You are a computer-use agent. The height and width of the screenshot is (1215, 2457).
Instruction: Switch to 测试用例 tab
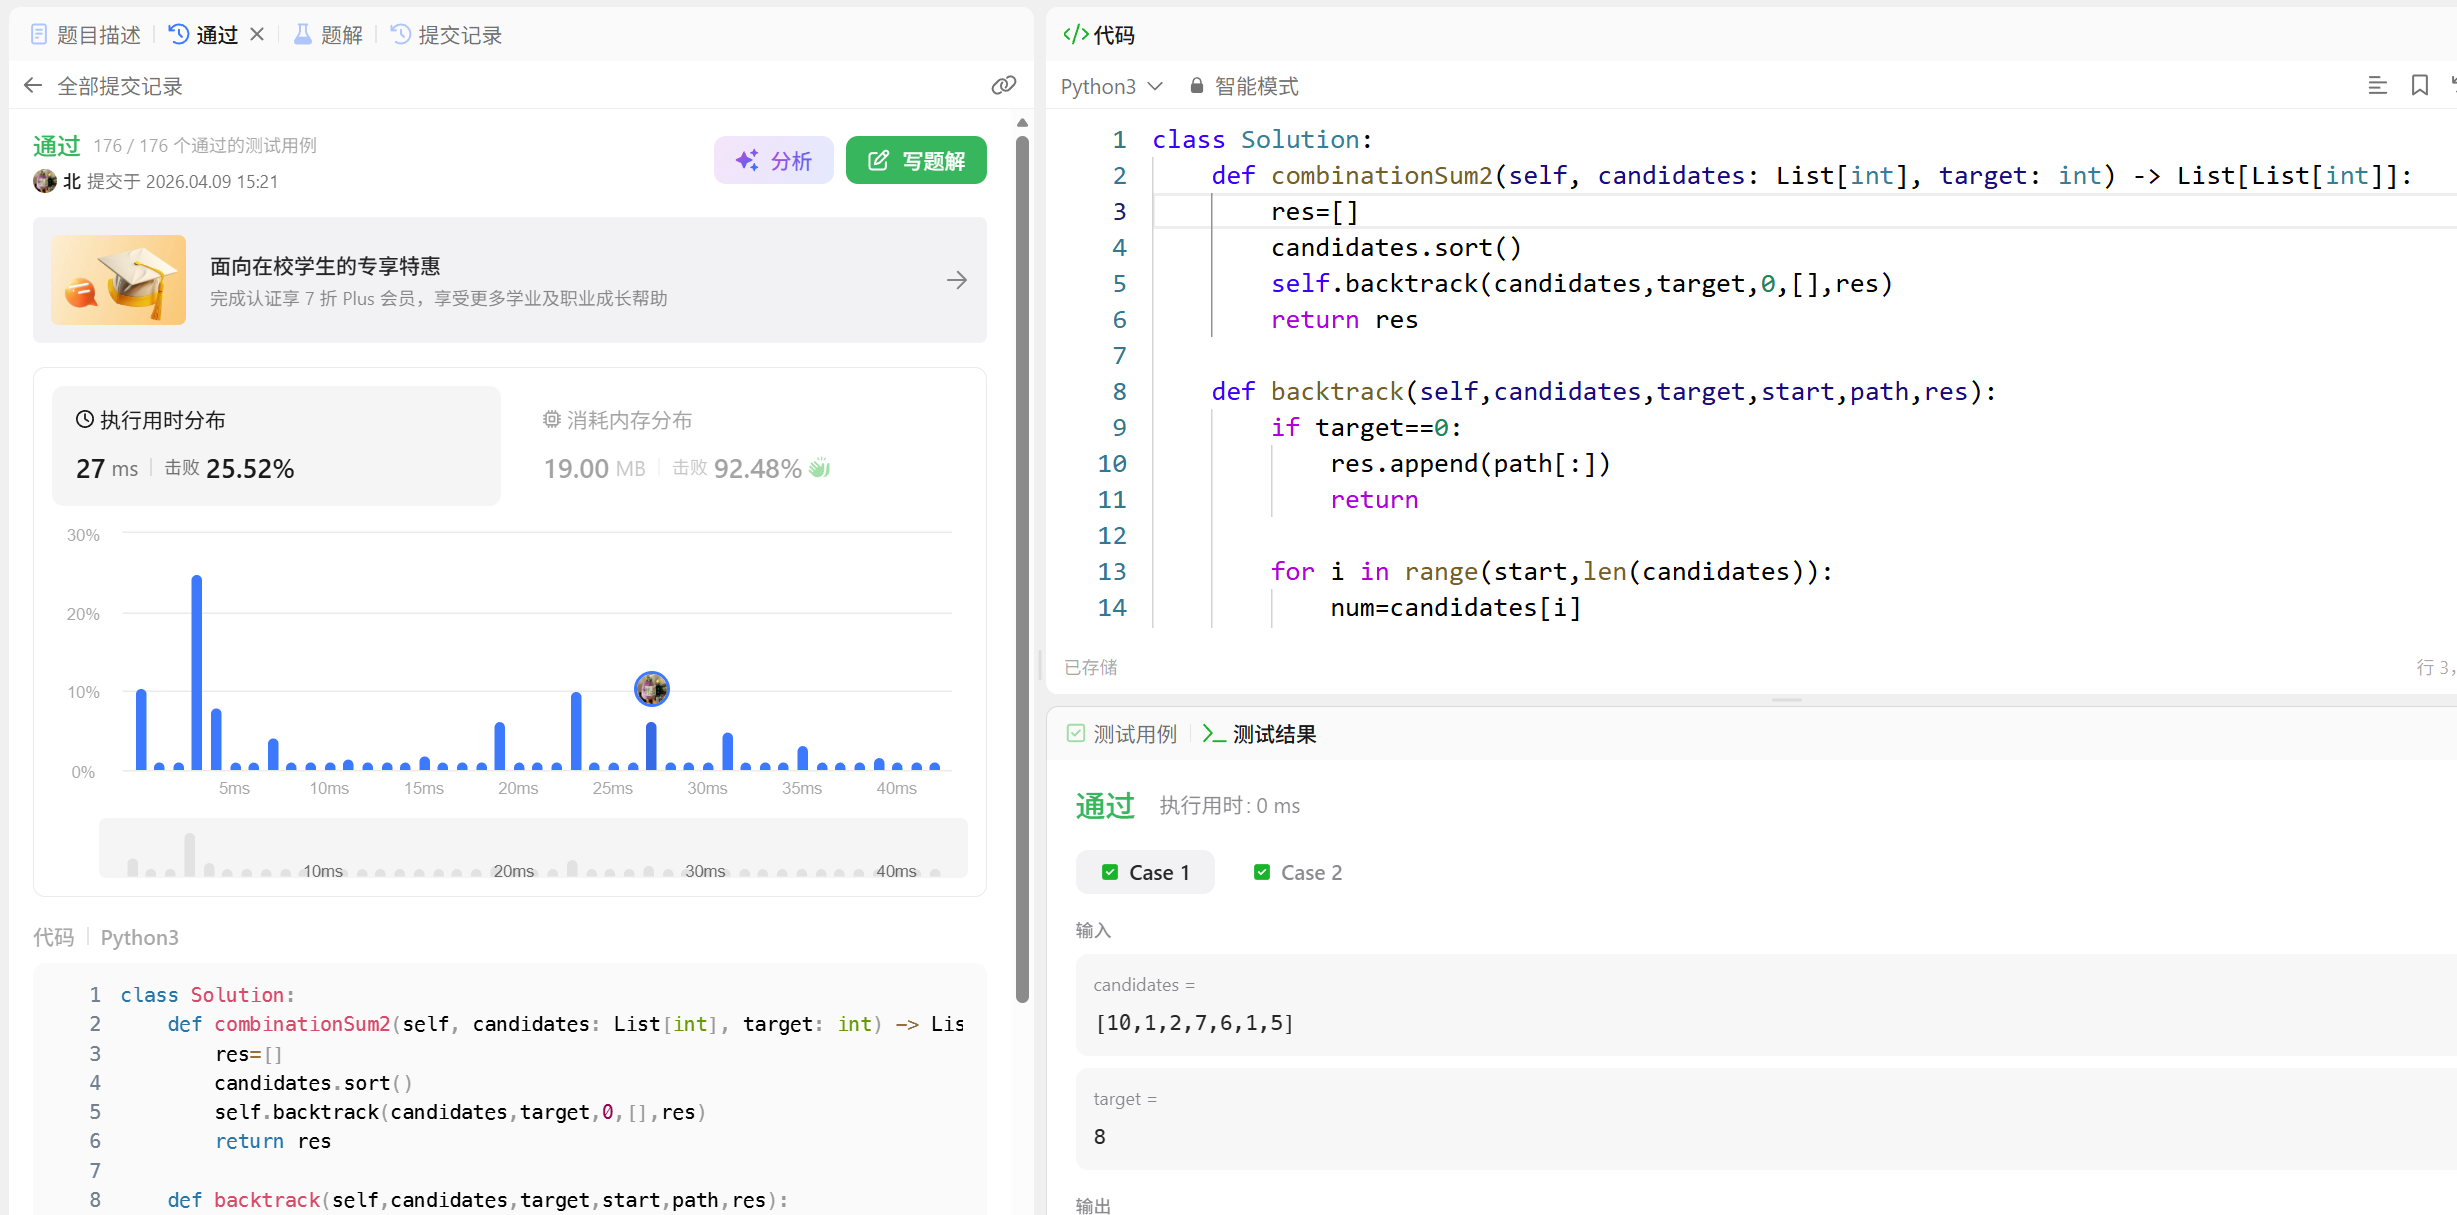(x=1122, y=734)
